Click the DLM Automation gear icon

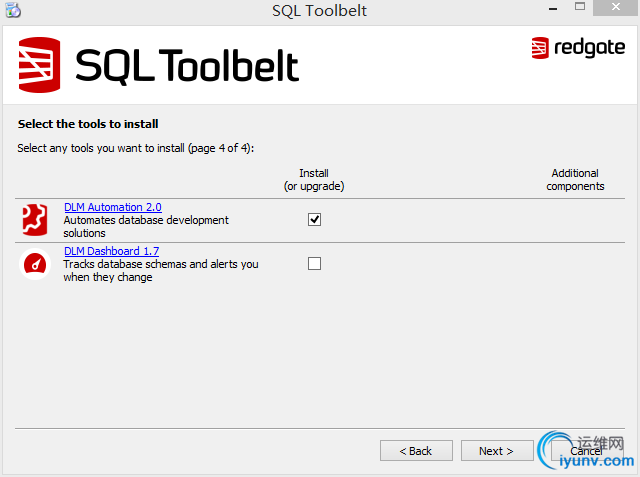[35, 220]
